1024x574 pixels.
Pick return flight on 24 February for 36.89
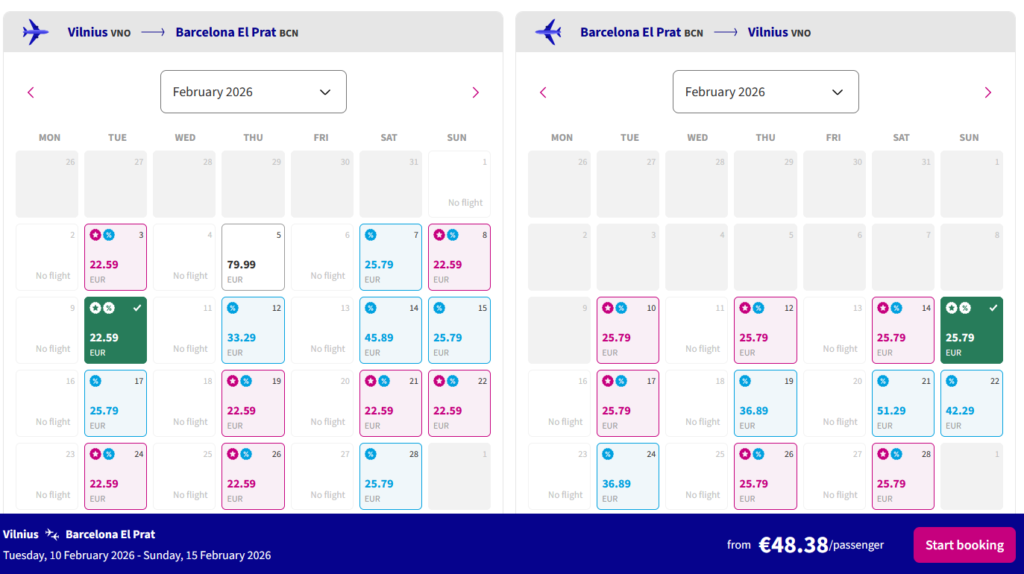(x=627, y=476)
